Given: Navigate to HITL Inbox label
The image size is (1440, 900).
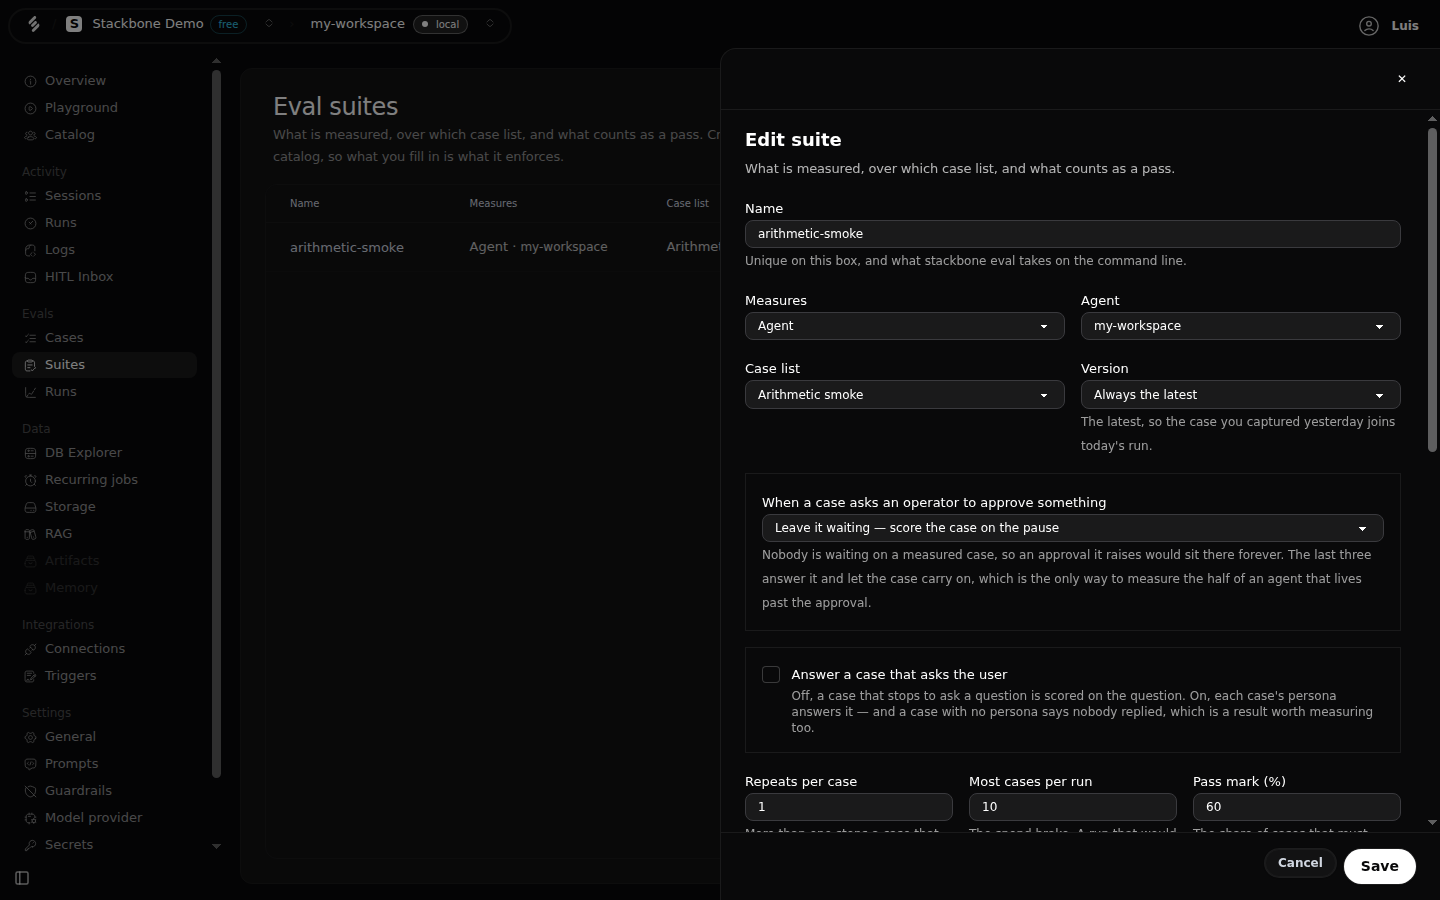Looking at the screenshot, I should click(x=79, y=277).
